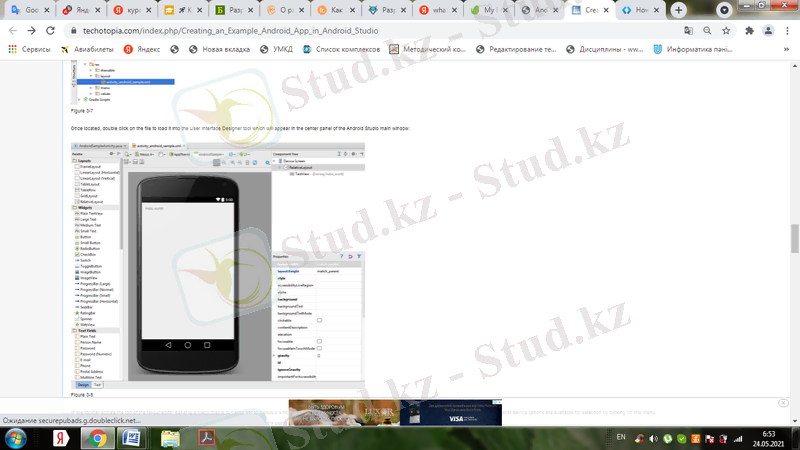Click the page scrollbar down arrow
The image size is (800, 450).
click(x=795, y=421)
